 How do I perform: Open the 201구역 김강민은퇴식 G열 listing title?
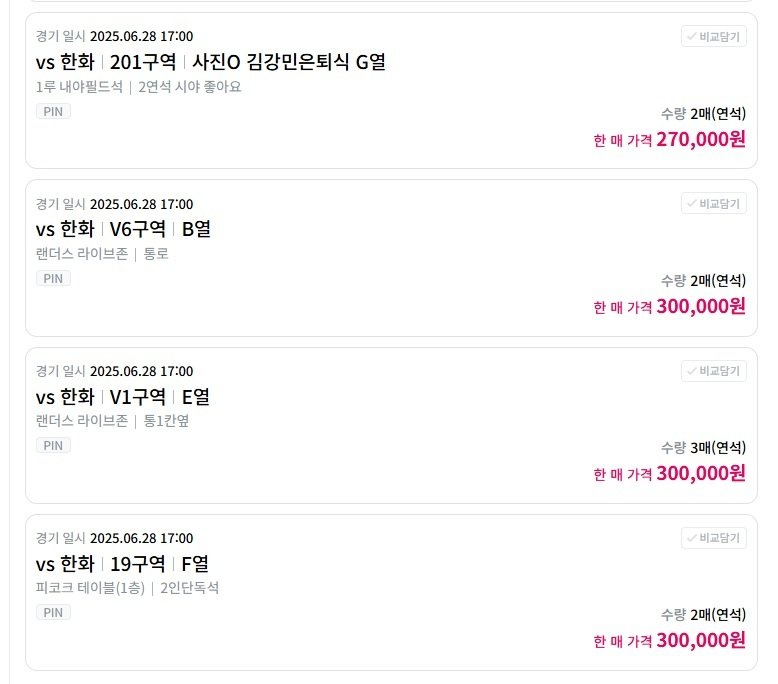tap(210, 62)
